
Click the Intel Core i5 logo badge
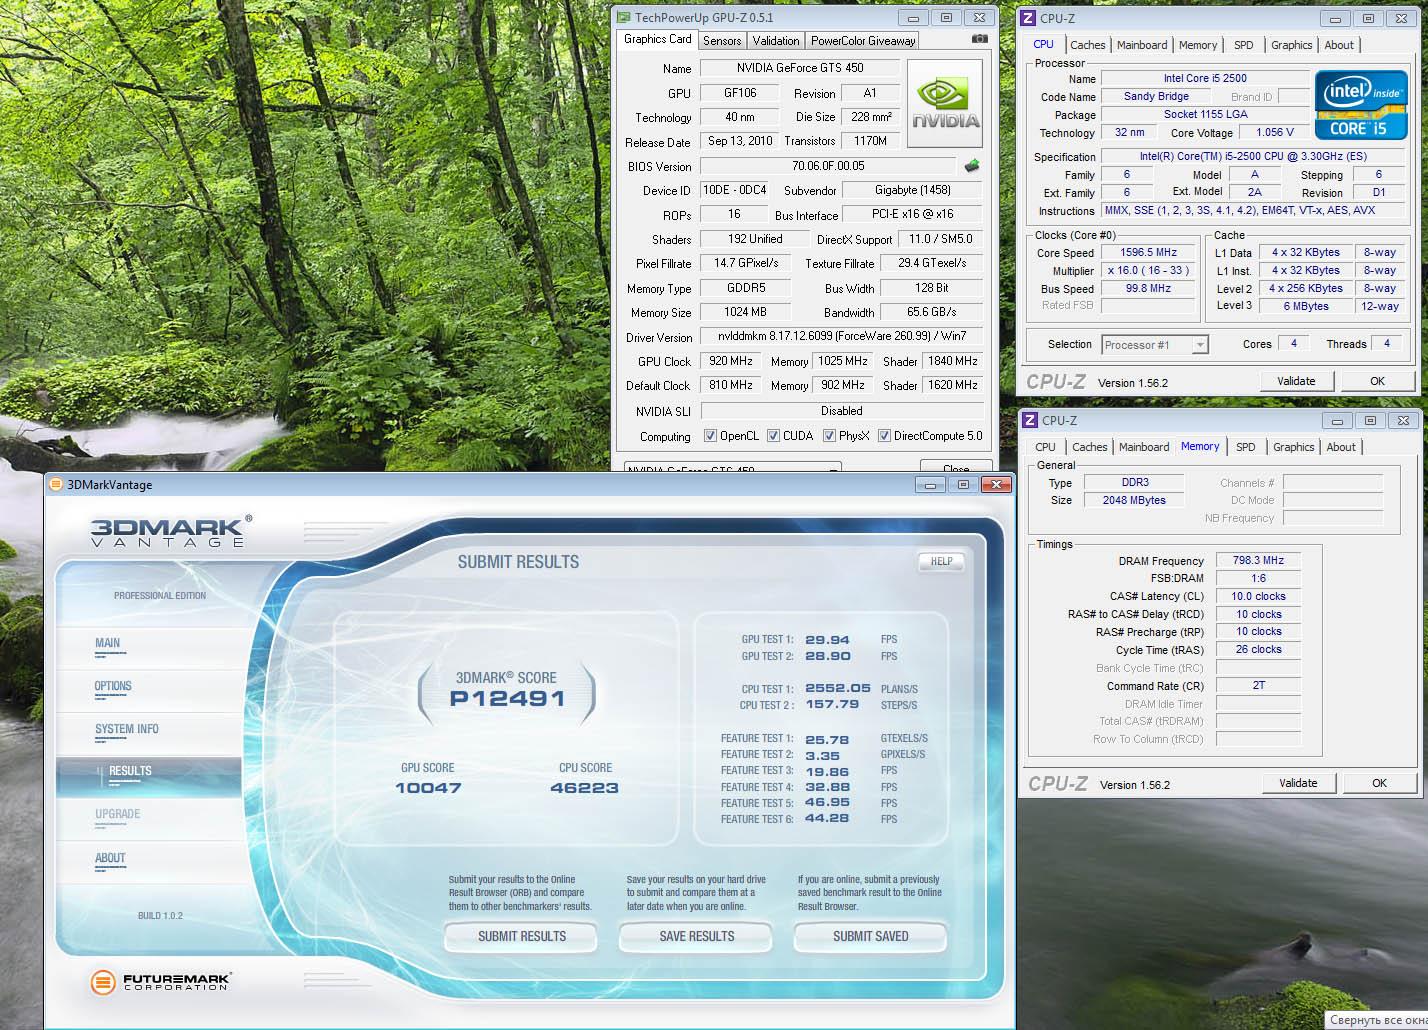click(x=1361, y=105)
